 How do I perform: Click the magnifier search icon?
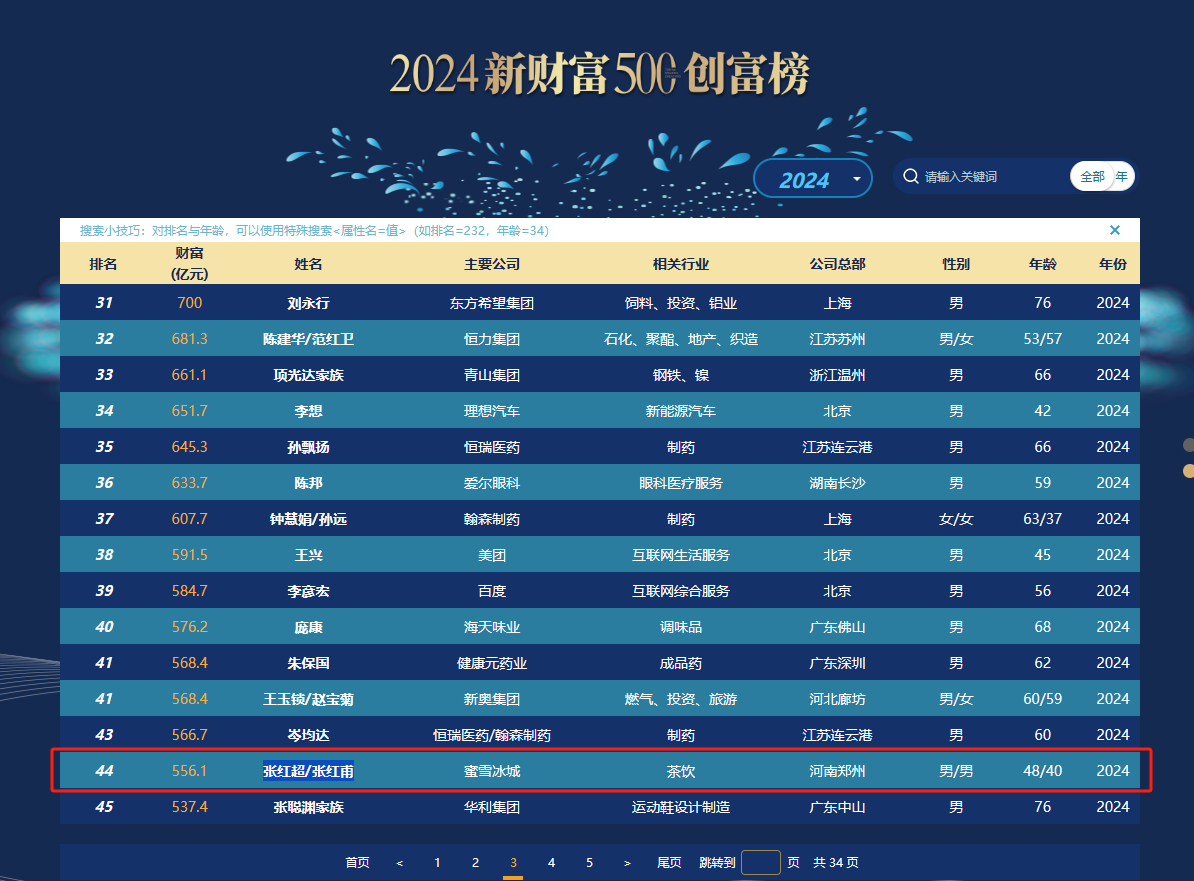click(x=910, y=177)
